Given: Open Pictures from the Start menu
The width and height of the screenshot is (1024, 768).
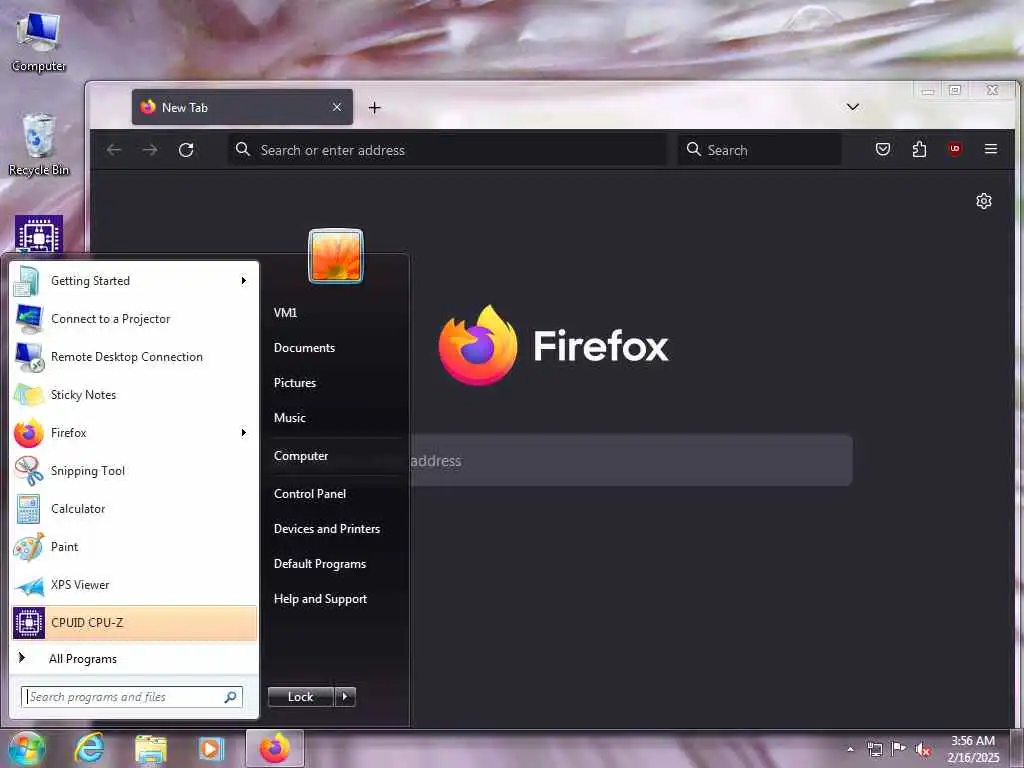Looking at the screenshot, I should click(x=295, y=383).
